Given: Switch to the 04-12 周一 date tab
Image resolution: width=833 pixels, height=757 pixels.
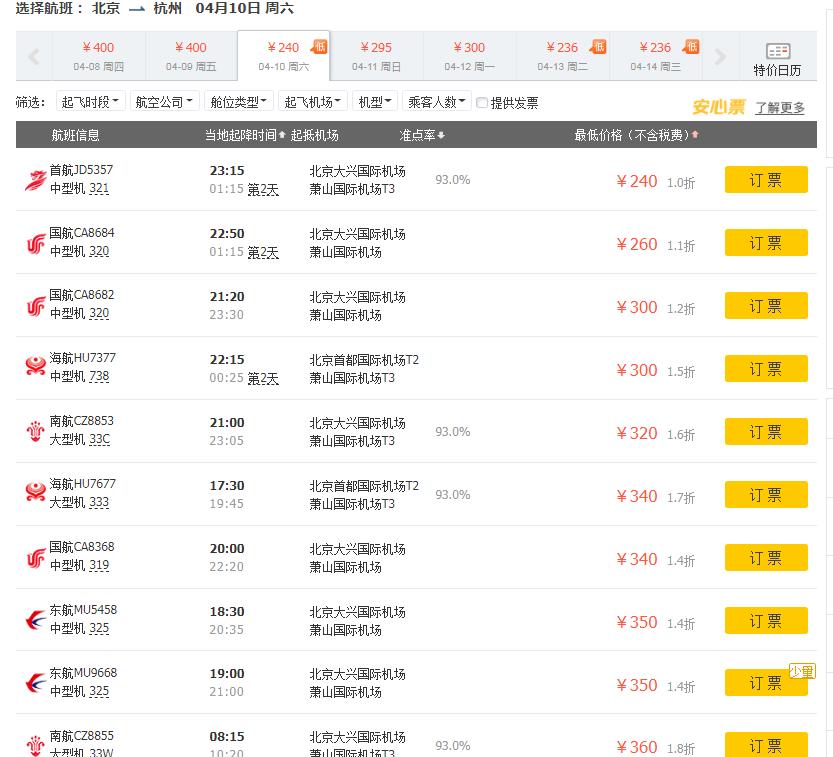Looking at the screenshot, I should click(x=468, y=56).
